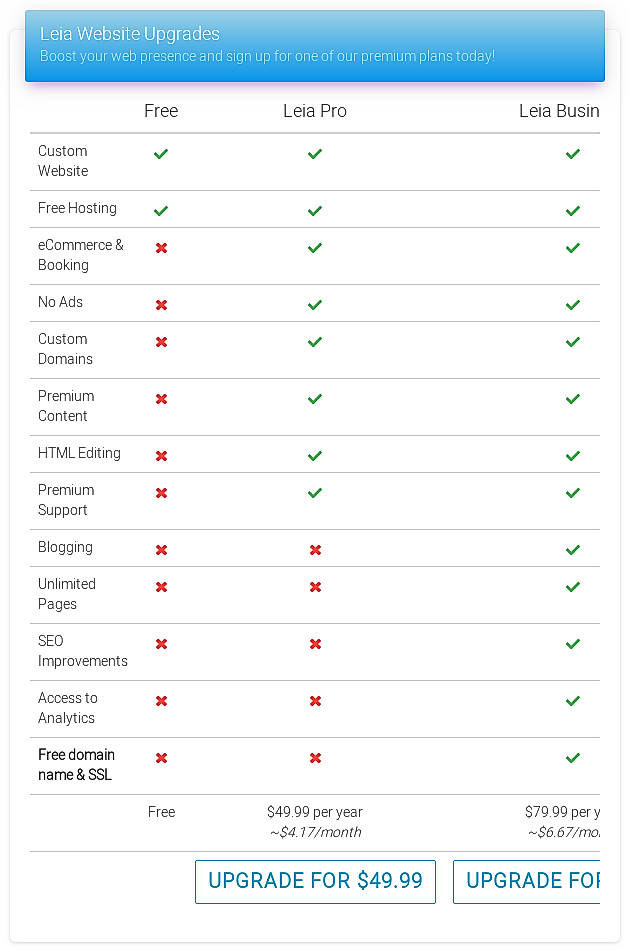Screen dimensions: 629x950
Task: Click the checkmark for Free domain name & SSL
Action: pyautogui.click(x=572, y=757)
